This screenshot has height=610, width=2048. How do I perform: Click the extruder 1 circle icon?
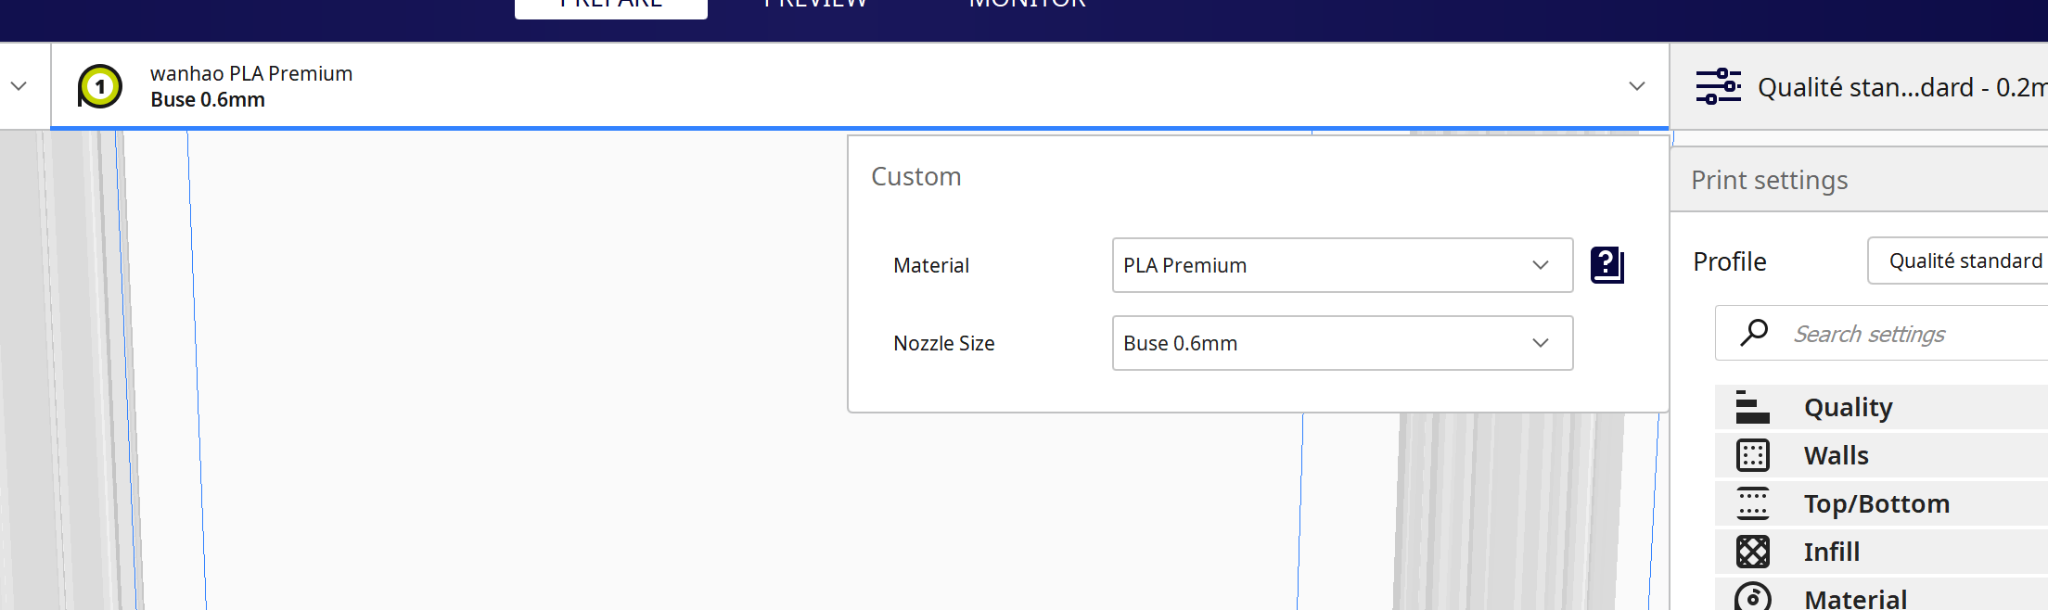(100, 87)
